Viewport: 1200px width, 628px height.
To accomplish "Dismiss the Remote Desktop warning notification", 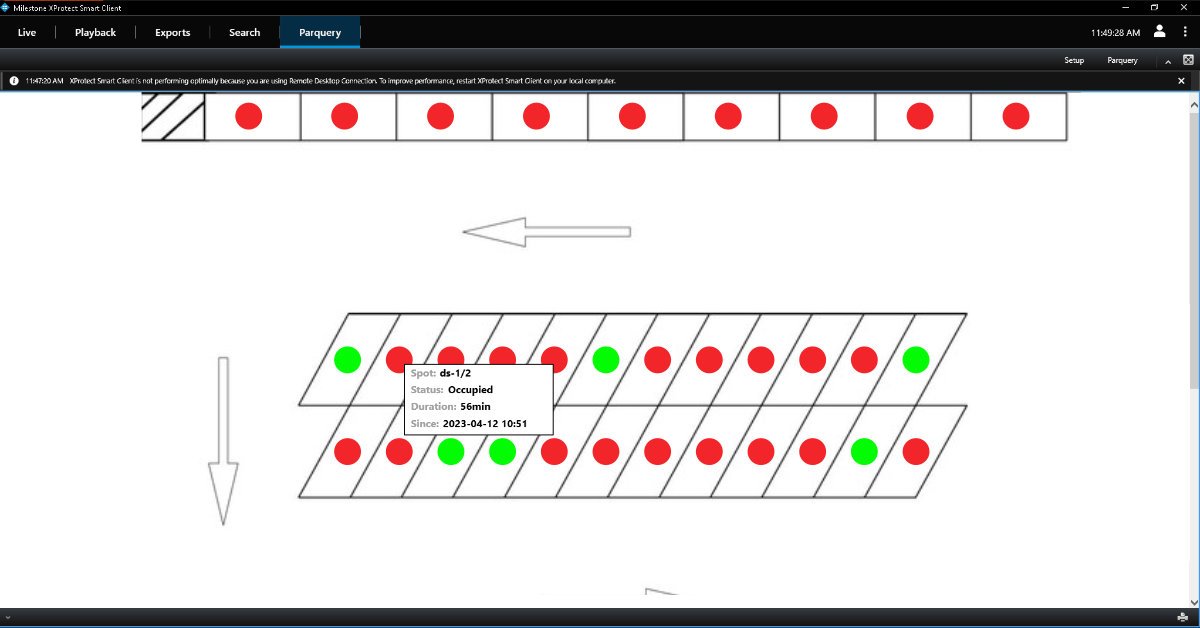I will point(1181,81).
